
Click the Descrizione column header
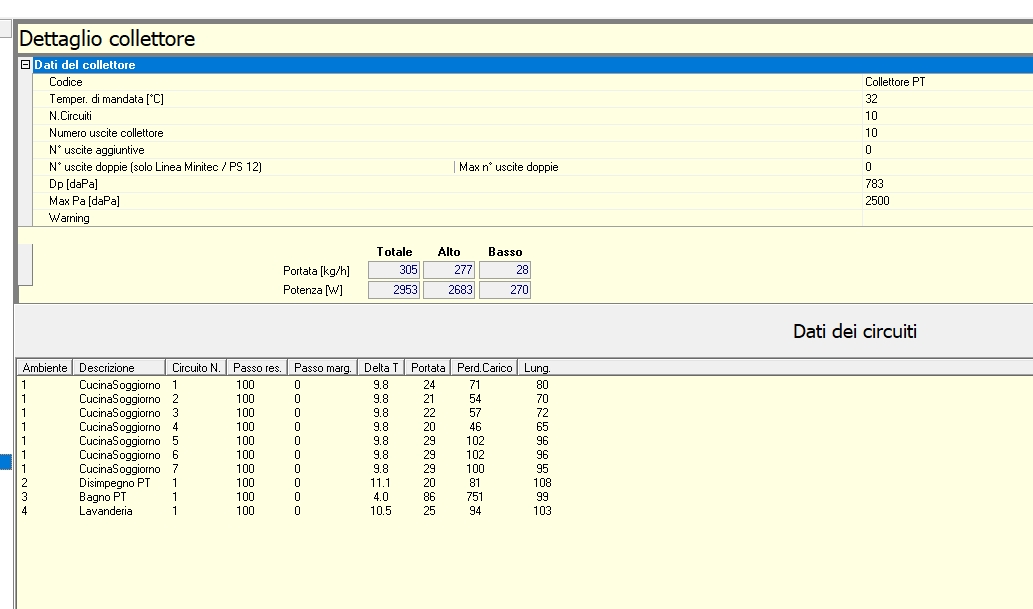click(x=107, y=368)
